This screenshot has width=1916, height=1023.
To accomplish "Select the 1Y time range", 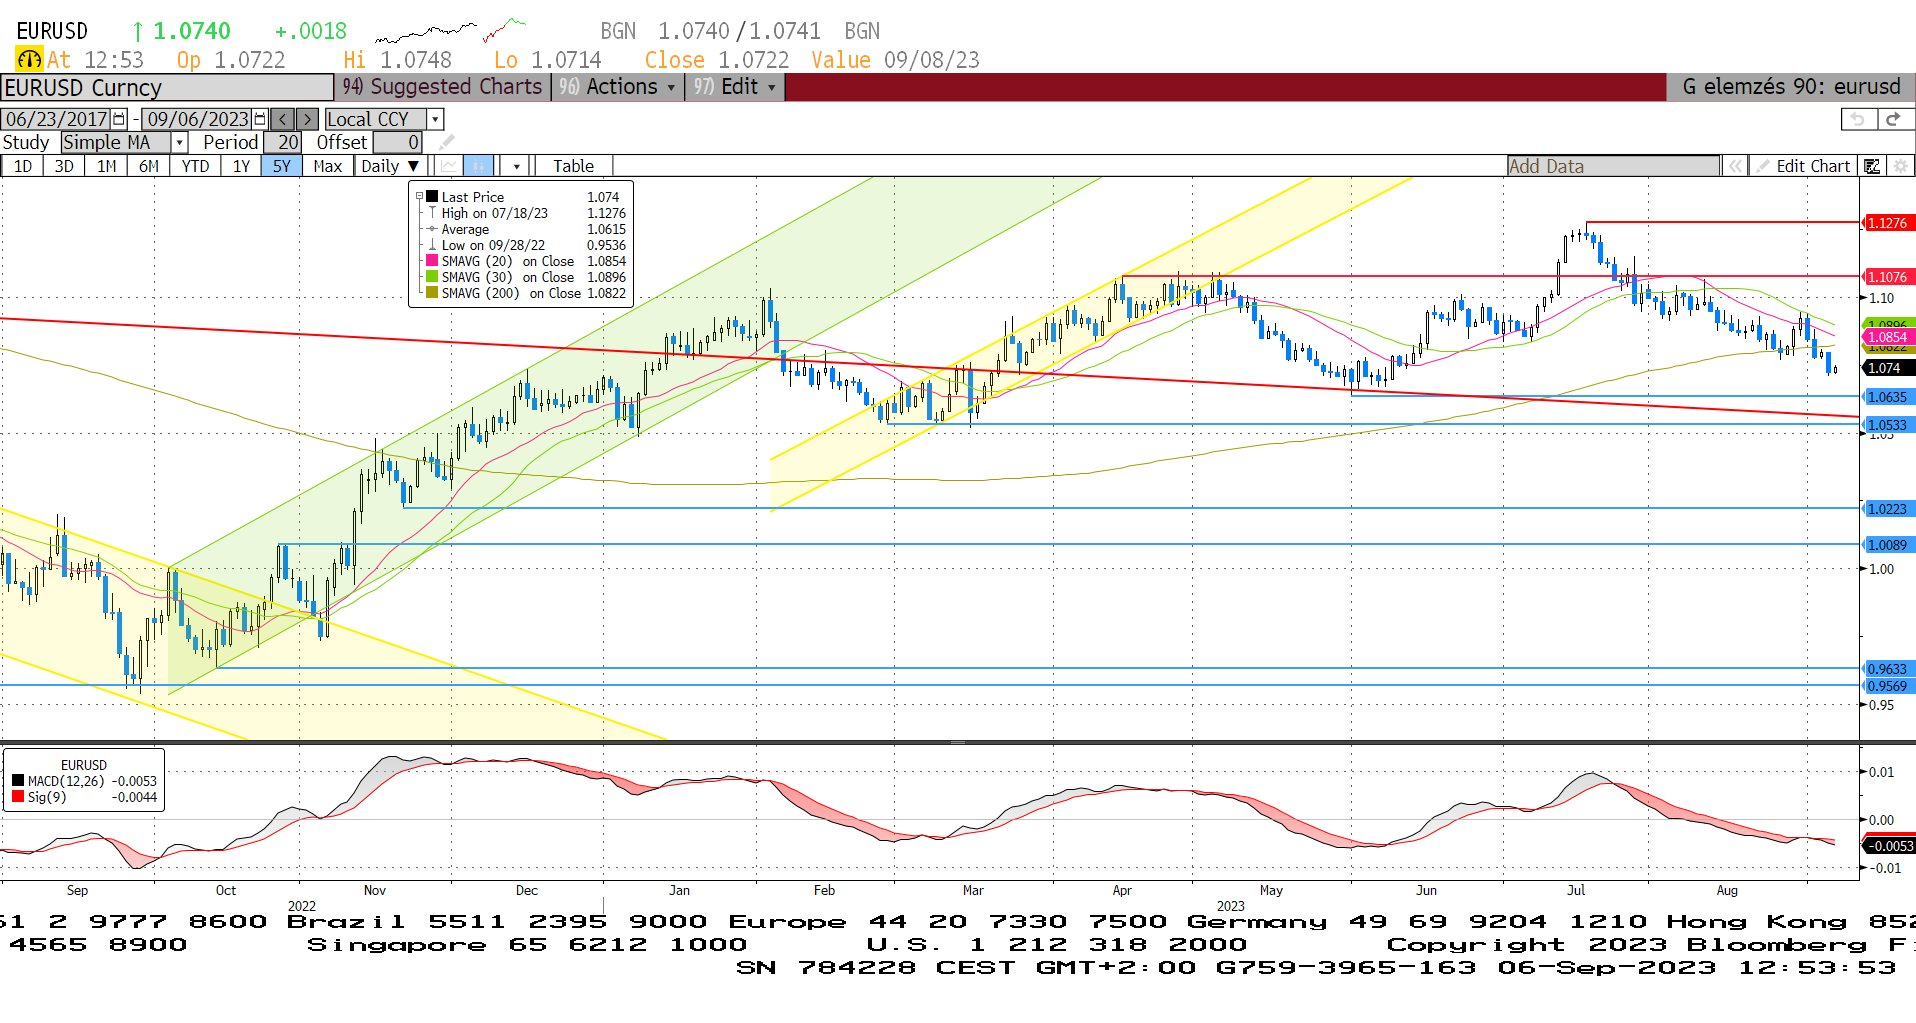I will pos(241,166).
